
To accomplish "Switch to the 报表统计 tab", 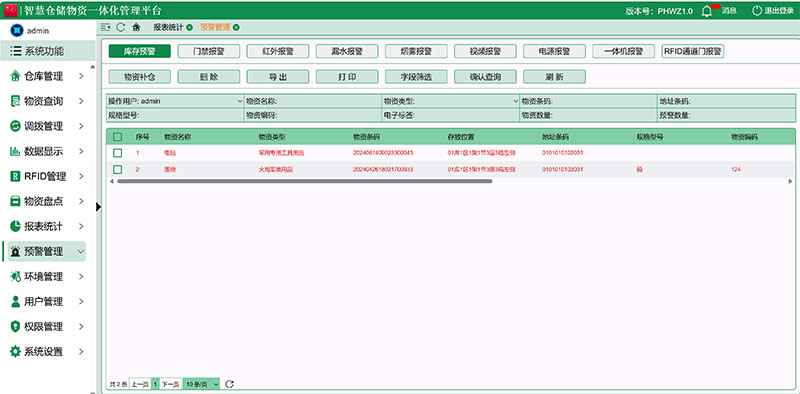I will [x=168, y=27].
